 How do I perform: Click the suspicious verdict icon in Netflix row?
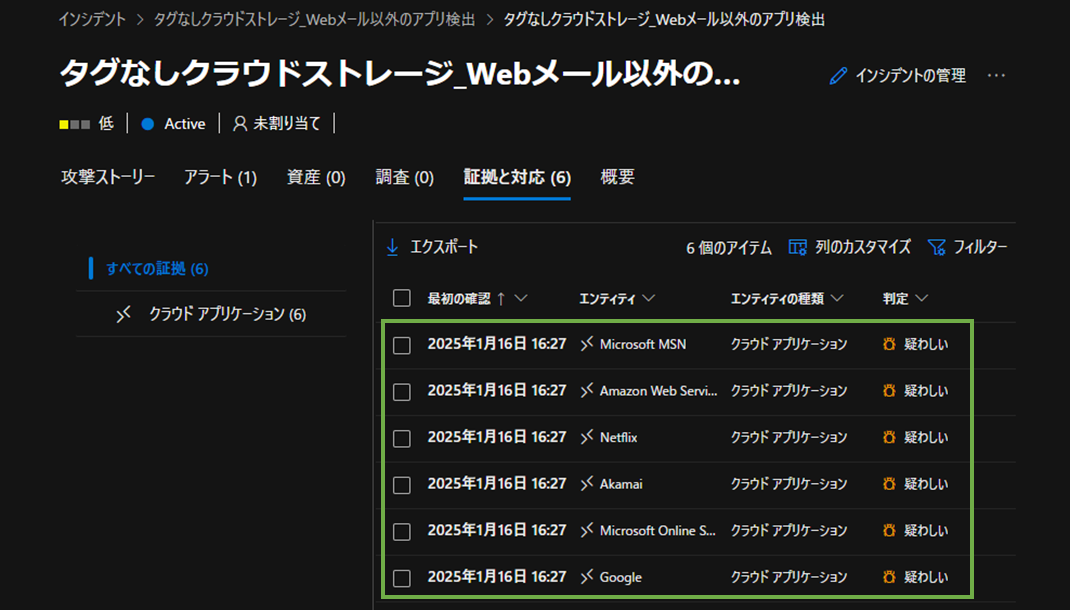click(x=889, y=437)
